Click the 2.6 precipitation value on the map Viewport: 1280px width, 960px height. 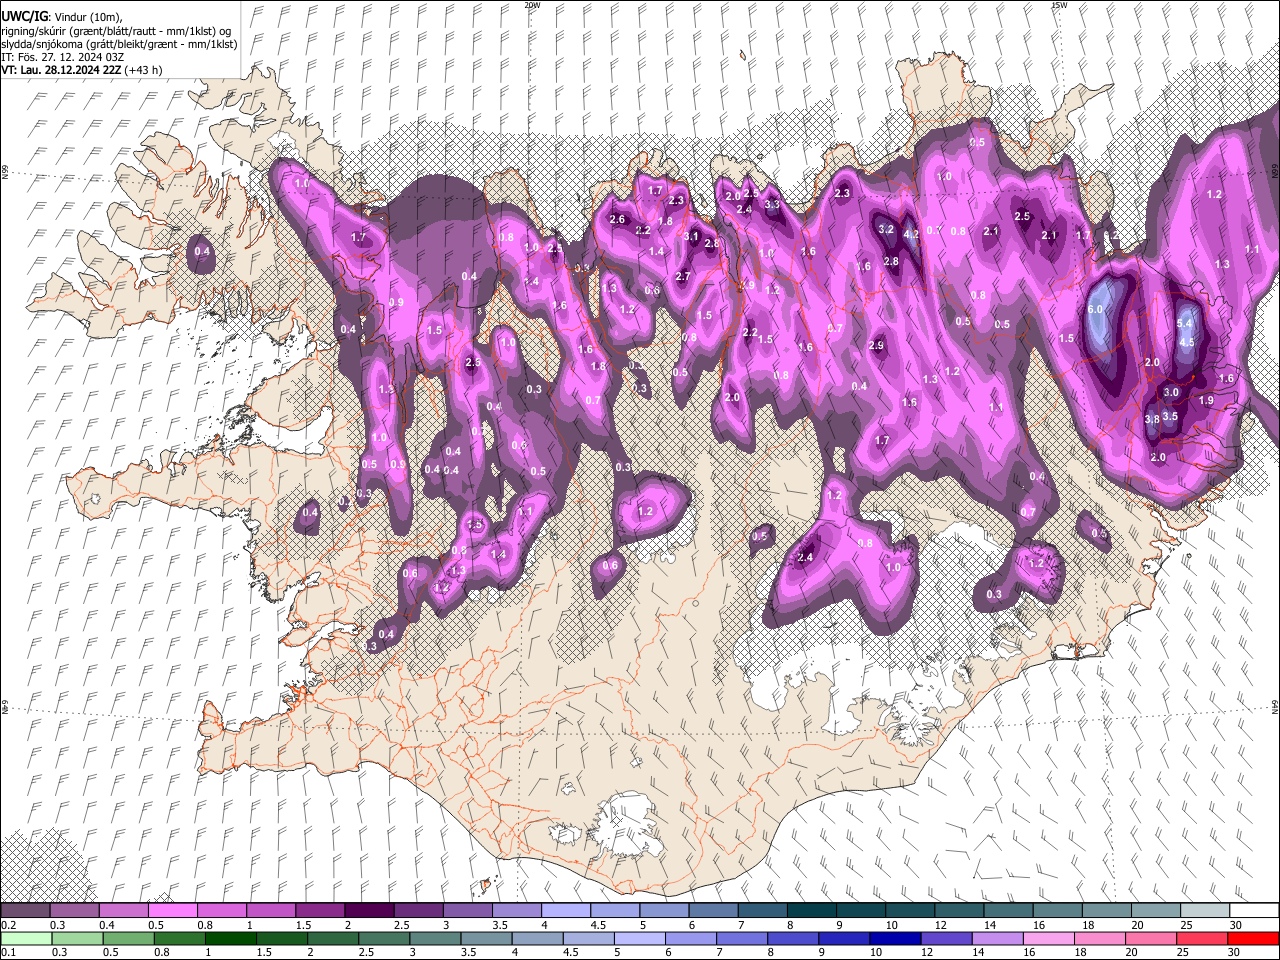click(x=617, y=219)
